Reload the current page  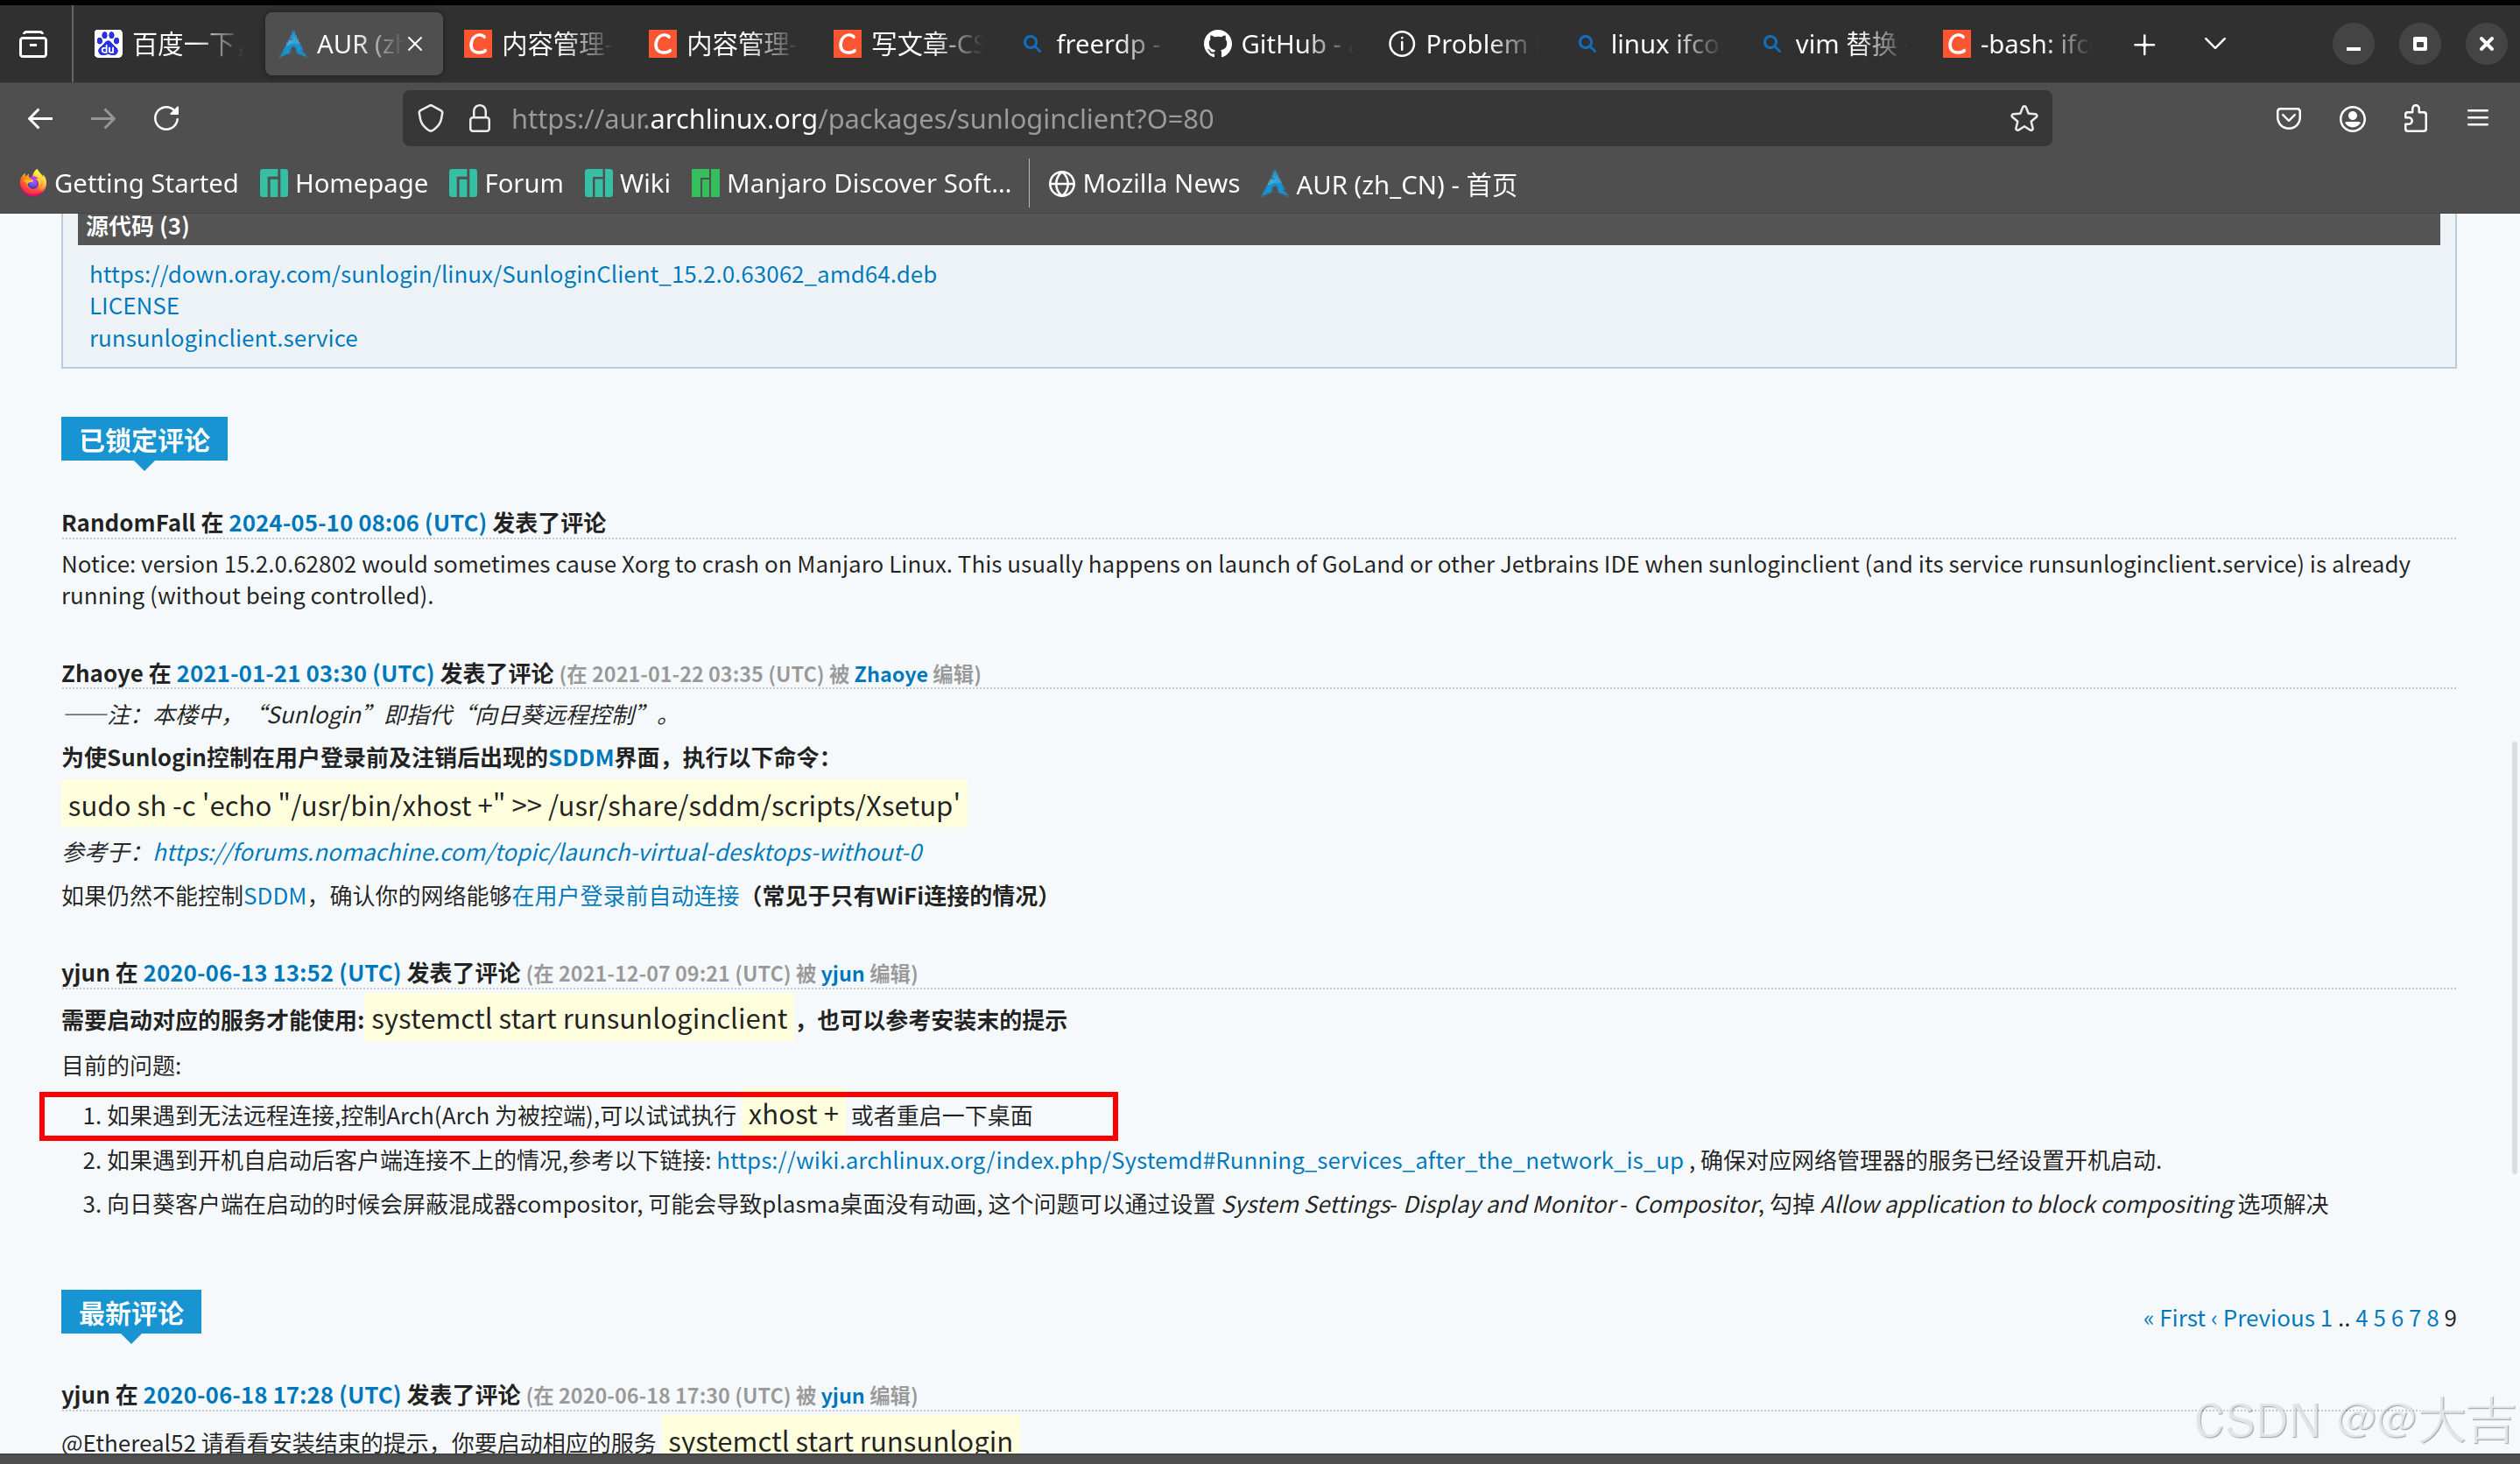tap(166, 118)
